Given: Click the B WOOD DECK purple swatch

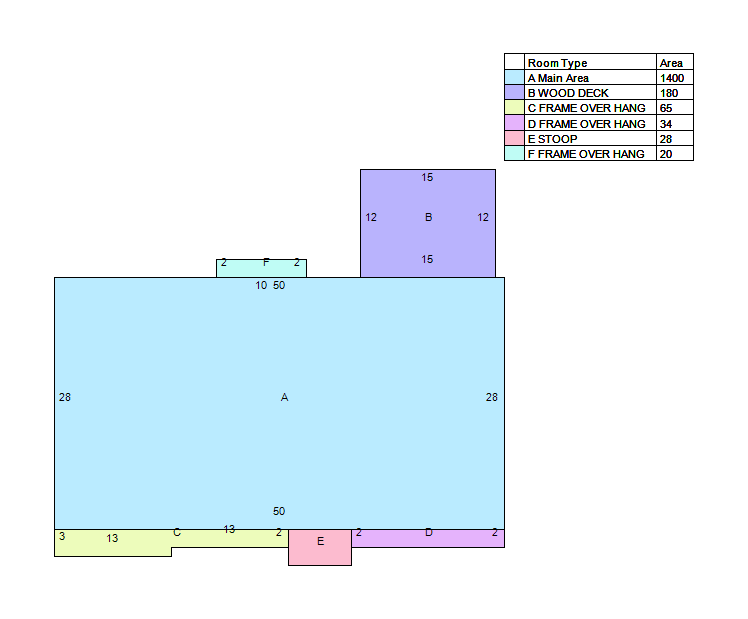Looking at the screenshot, I should [514, 93].
